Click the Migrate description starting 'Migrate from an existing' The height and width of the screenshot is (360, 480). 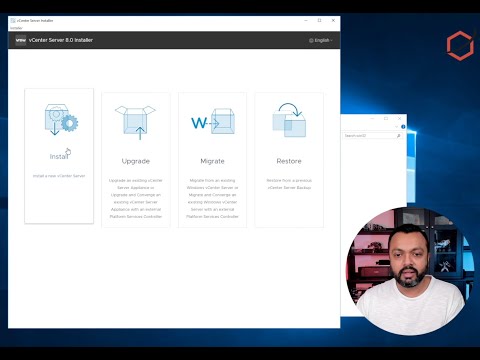(x=212, y=198)
